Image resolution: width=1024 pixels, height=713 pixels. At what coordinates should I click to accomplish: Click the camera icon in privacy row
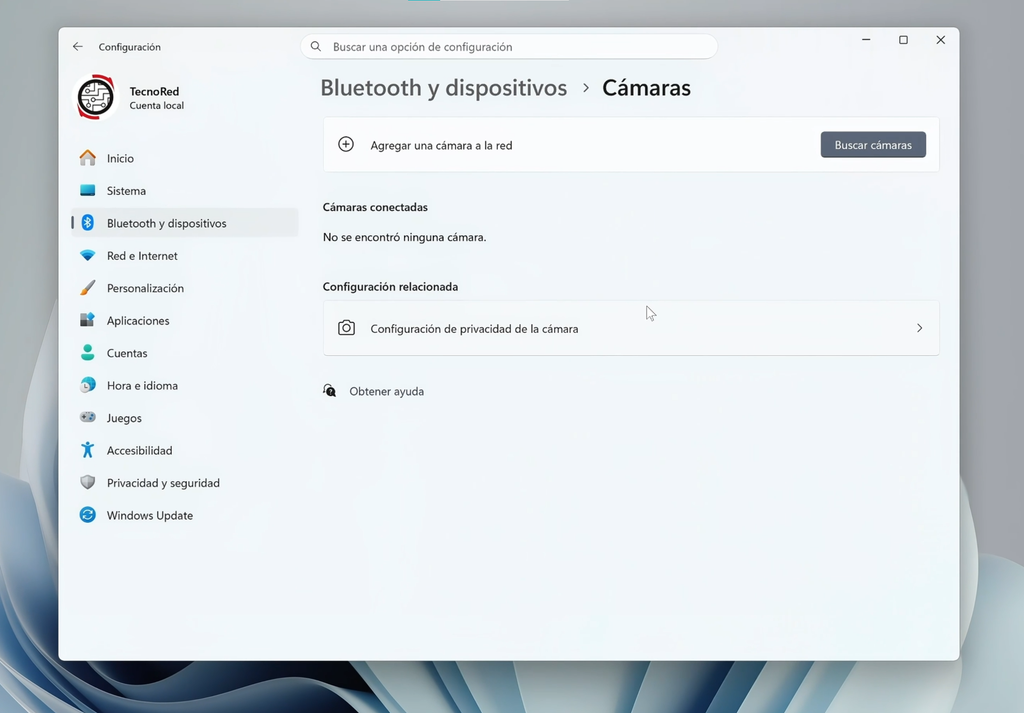[x=346, y=328]
